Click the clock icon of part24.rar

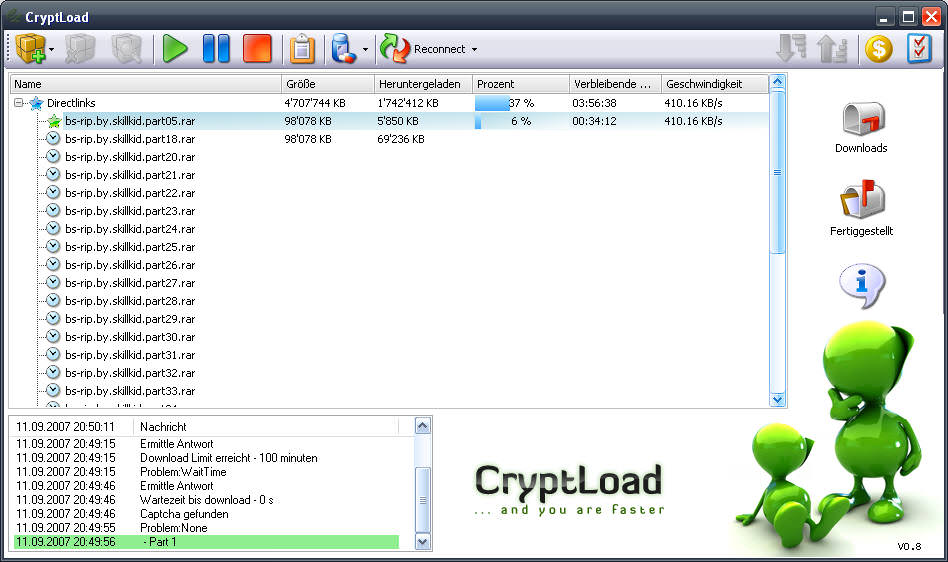(53, 228)
